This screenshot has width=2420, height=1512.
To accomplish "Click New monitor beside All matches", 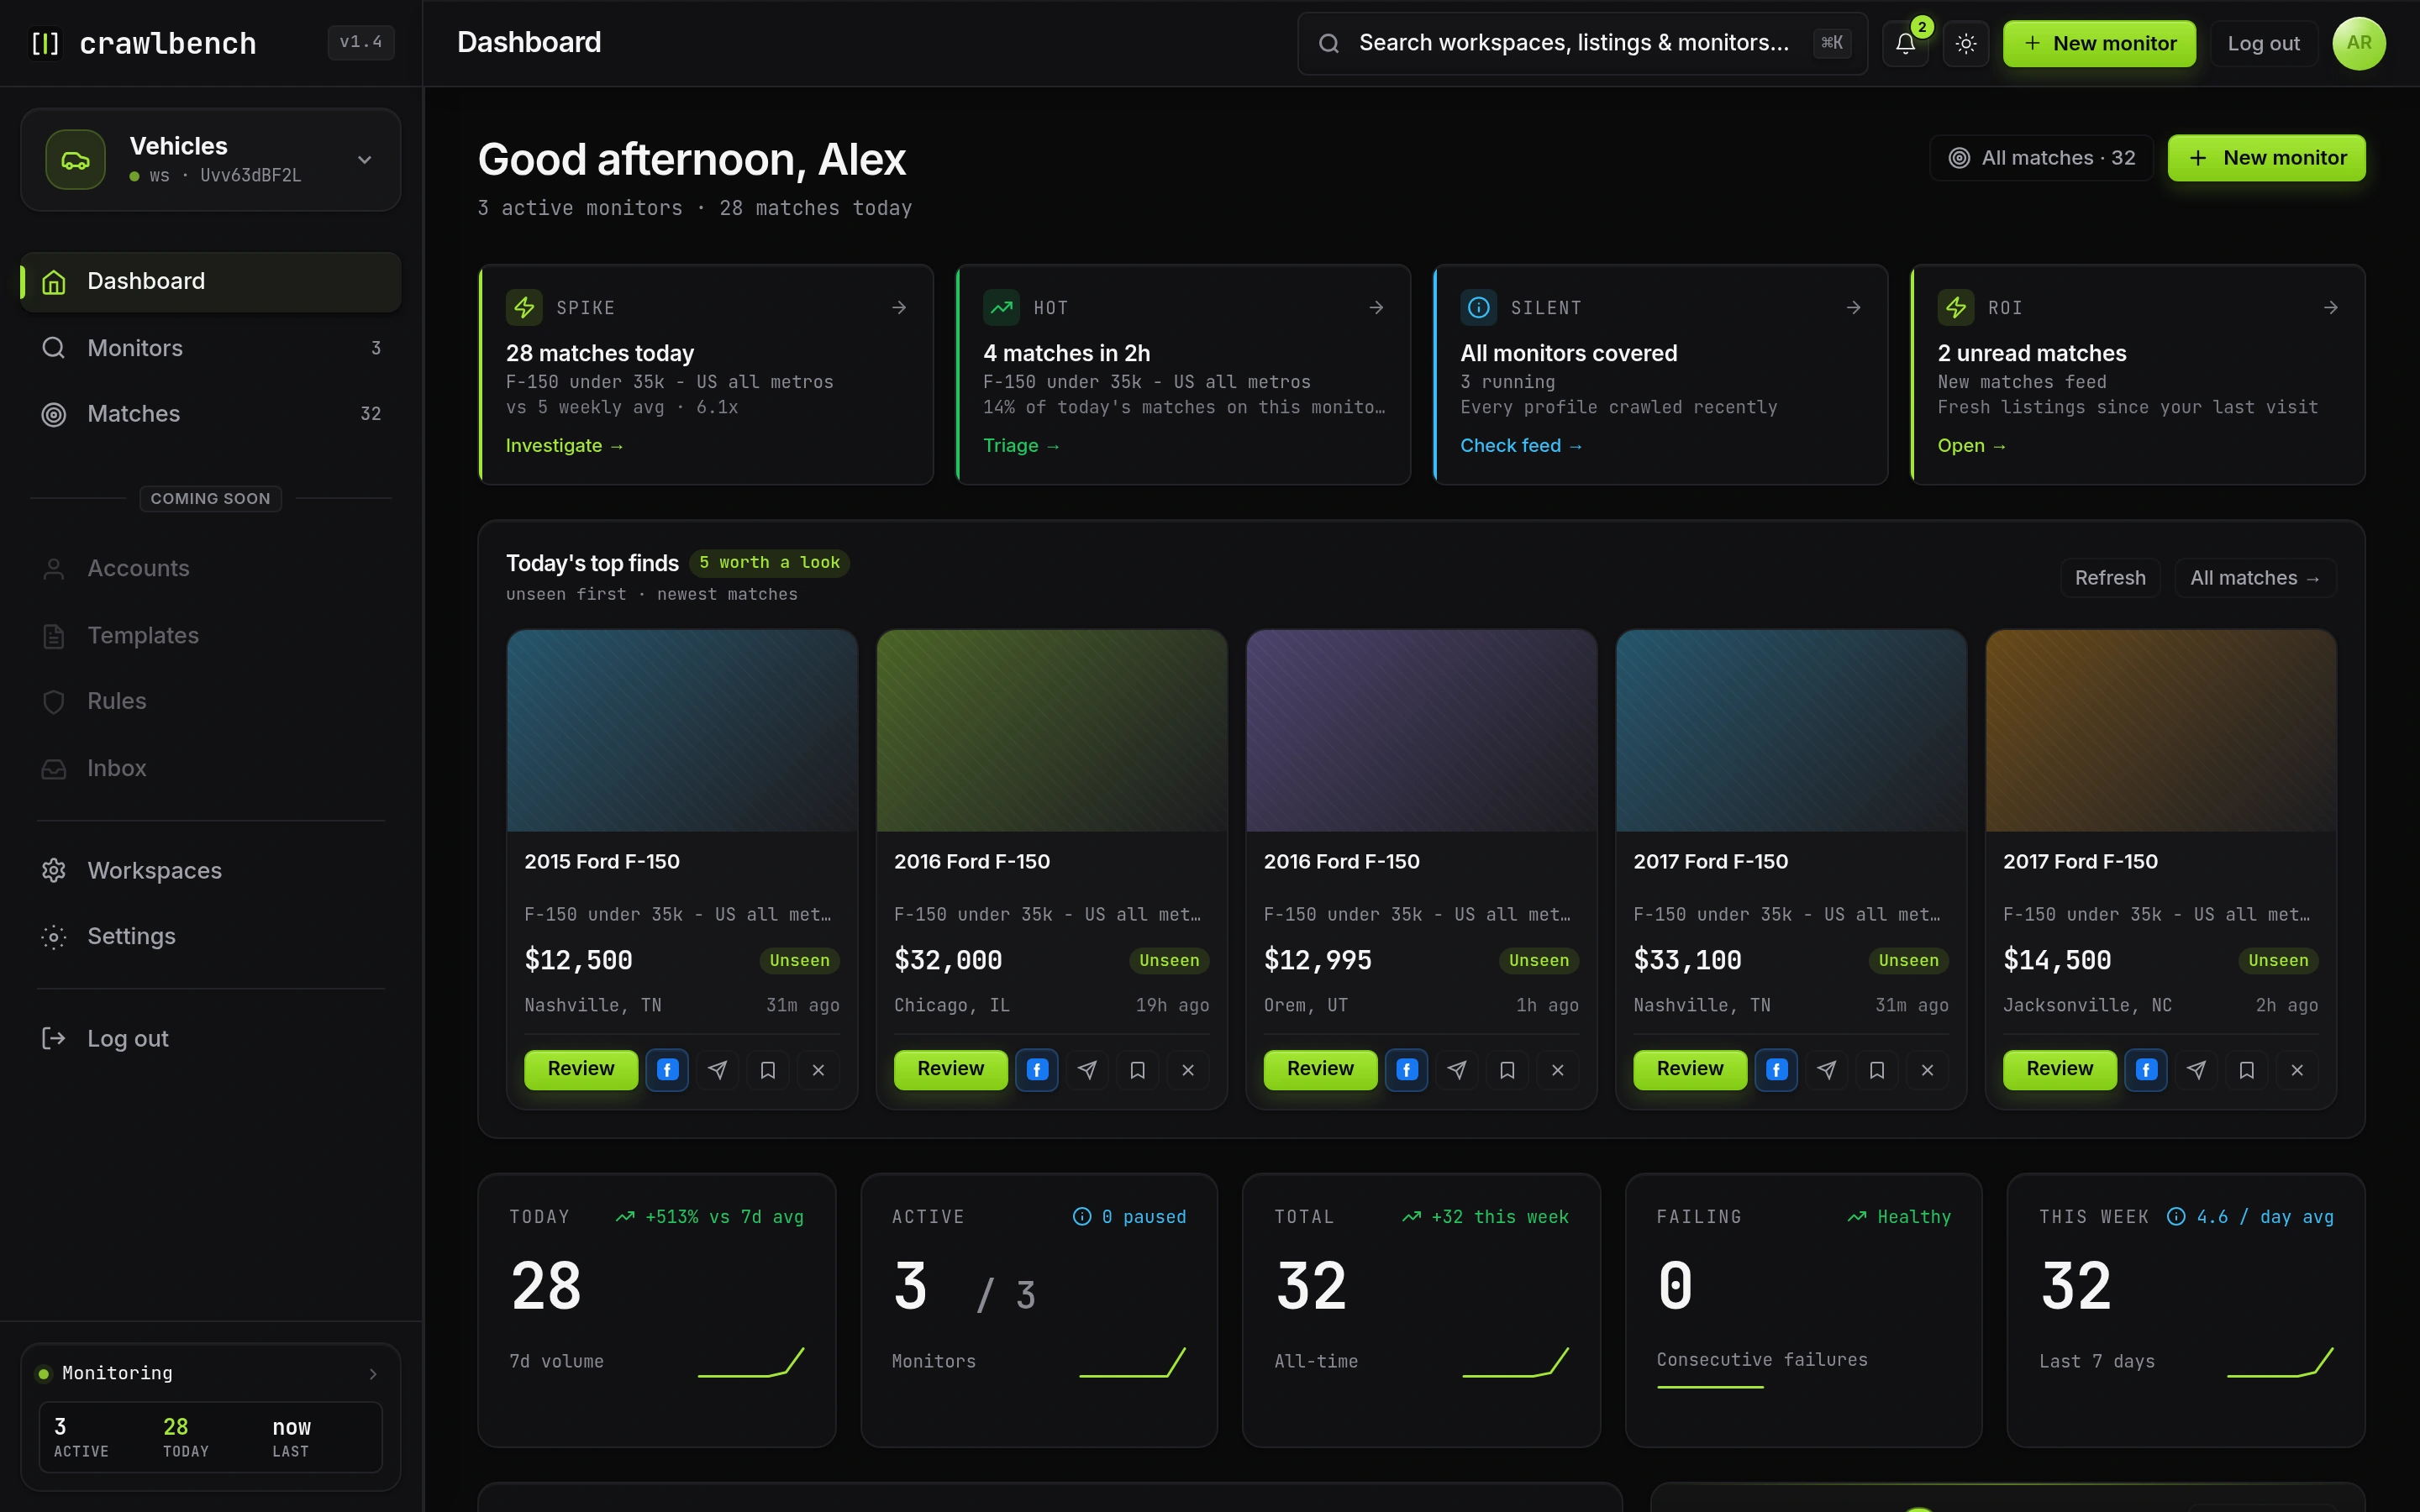I will click(2266, 158).
